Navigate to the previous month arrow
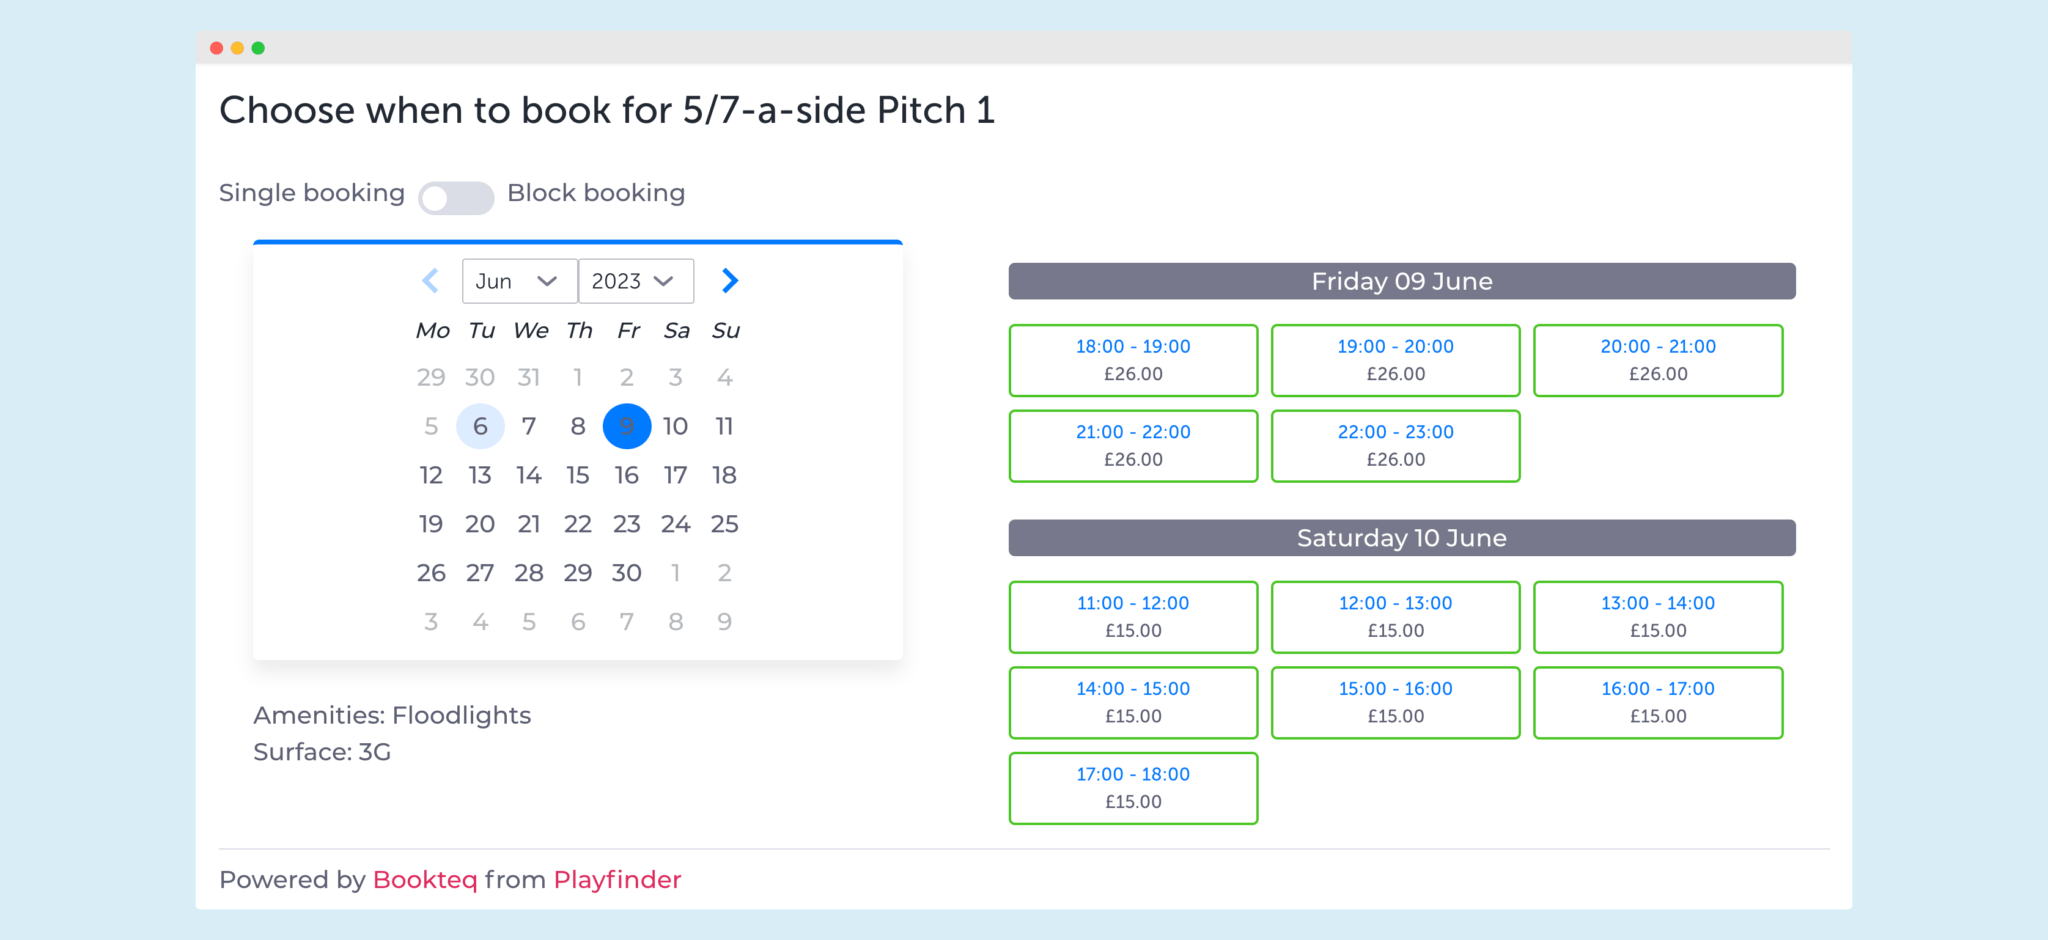2048x940 pixels. pyautogui.click(x=430, y=281)
